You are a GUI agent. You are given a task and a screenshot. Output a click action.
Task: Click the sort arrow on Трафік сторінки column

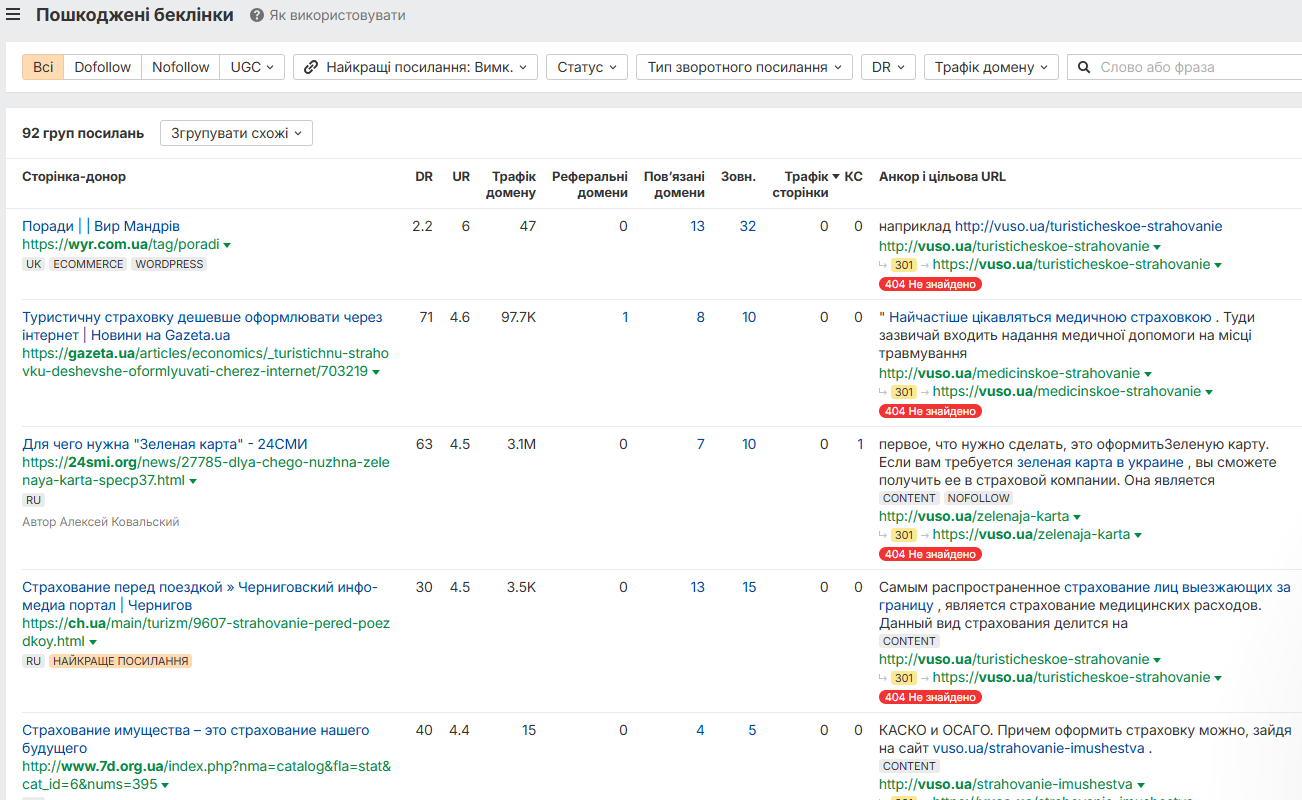coord(836,176)
